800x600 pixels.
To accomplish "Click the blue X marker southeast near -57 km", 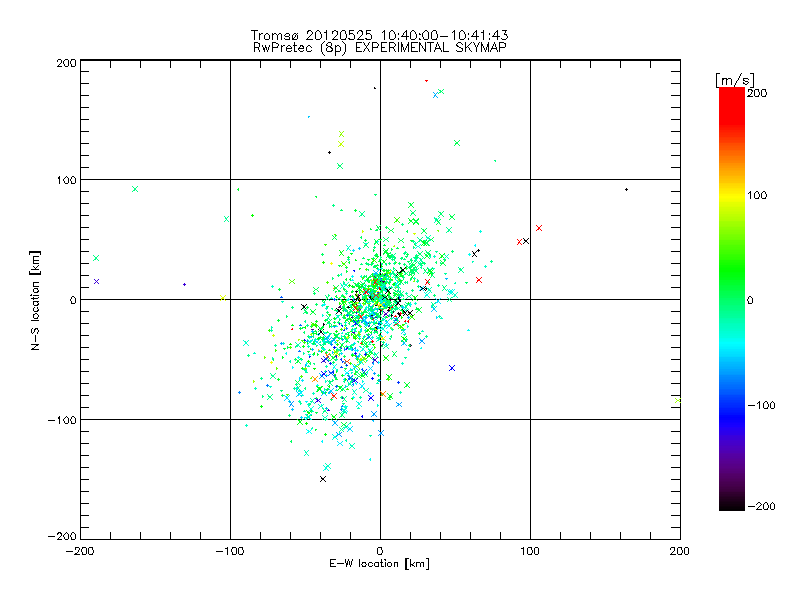I will tap(452, 368).
